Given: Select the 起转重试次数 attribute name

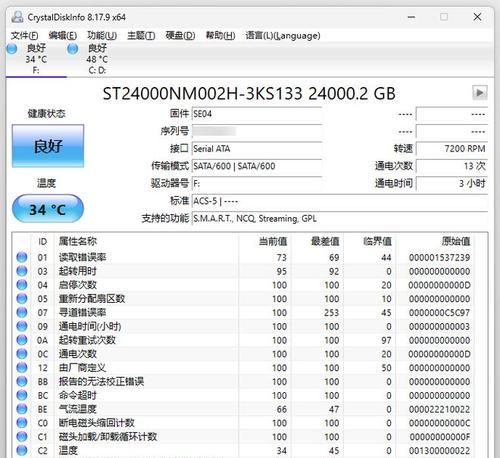Looking at the screenshot, I should coord(87,340).
